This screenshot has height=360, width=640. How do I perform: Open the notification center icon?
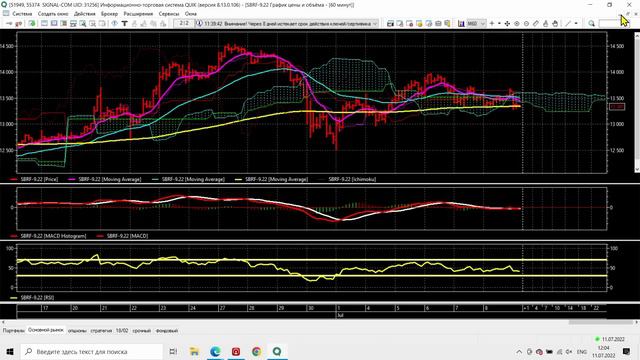(627, 351)
